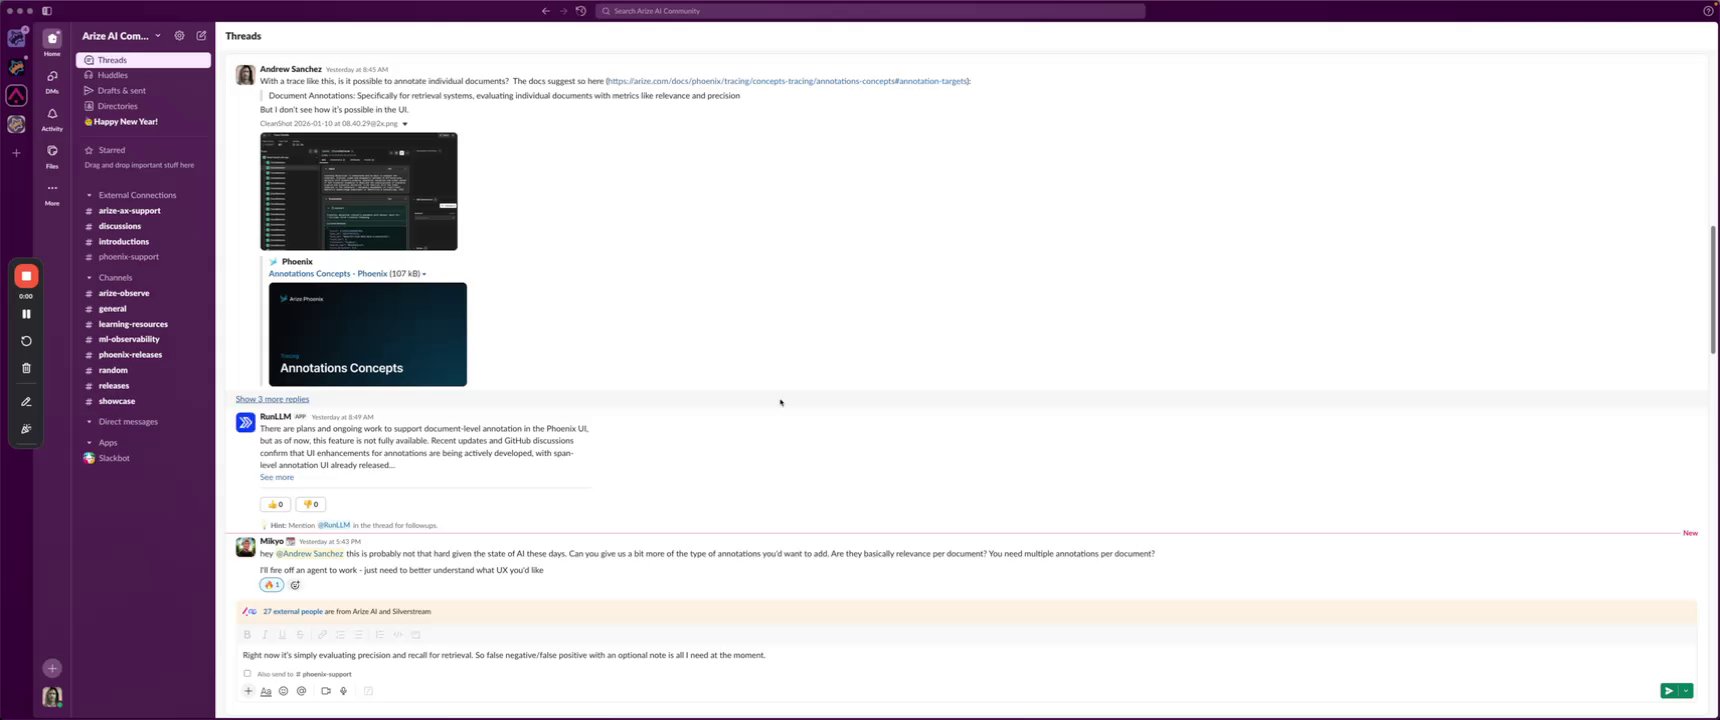Open the Activity bell view
The image size is (1720, 720).
pyautogui.click(x=52, y=118)
